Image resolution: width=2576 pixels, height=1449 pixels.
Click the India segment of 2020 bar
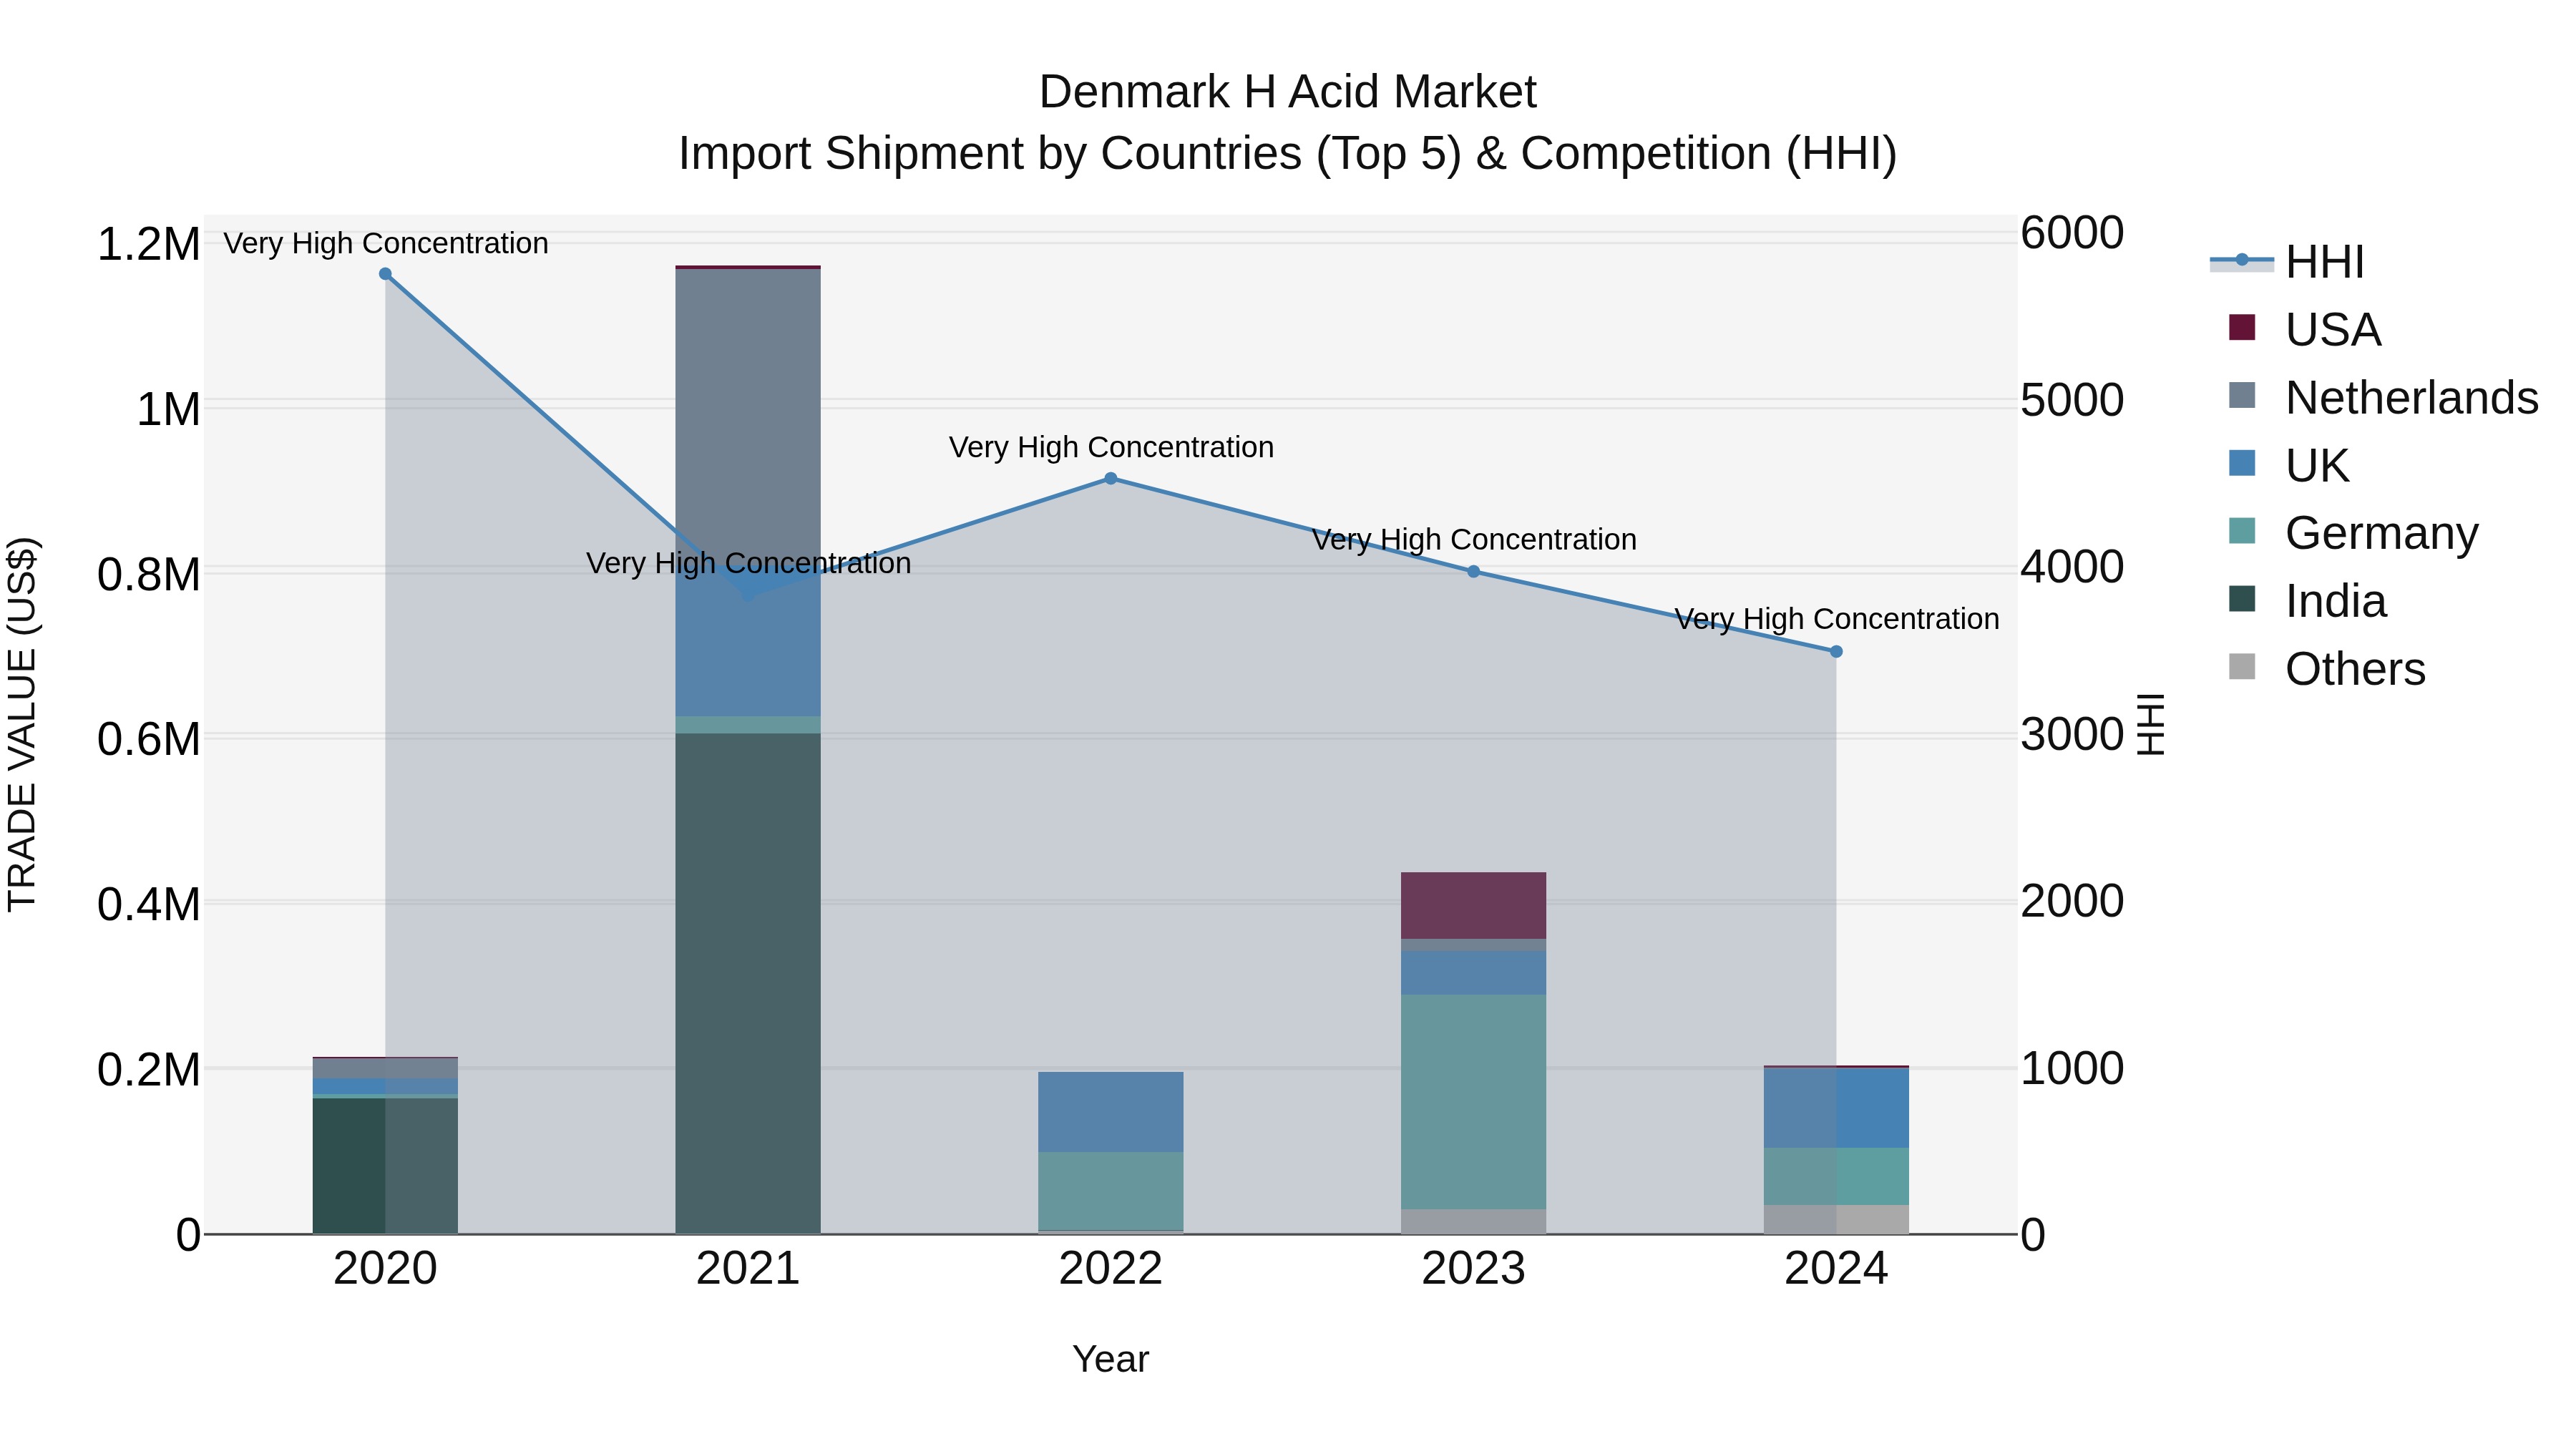pyautogui.click(x=385, y=1167)
